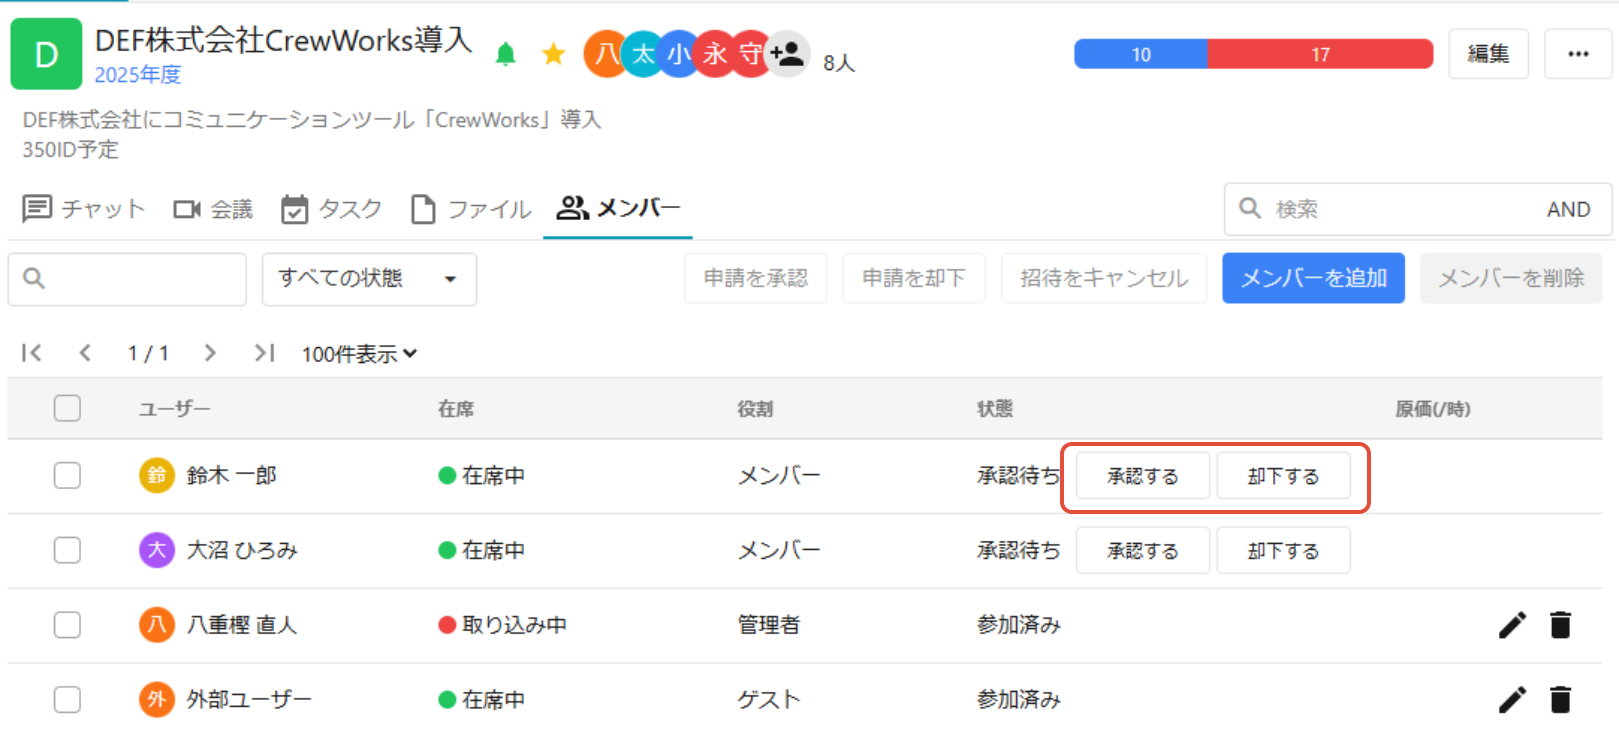This screenshot has width=1619, height=734.
Task: Click the 在席 column header
Action: click(456, 409)
